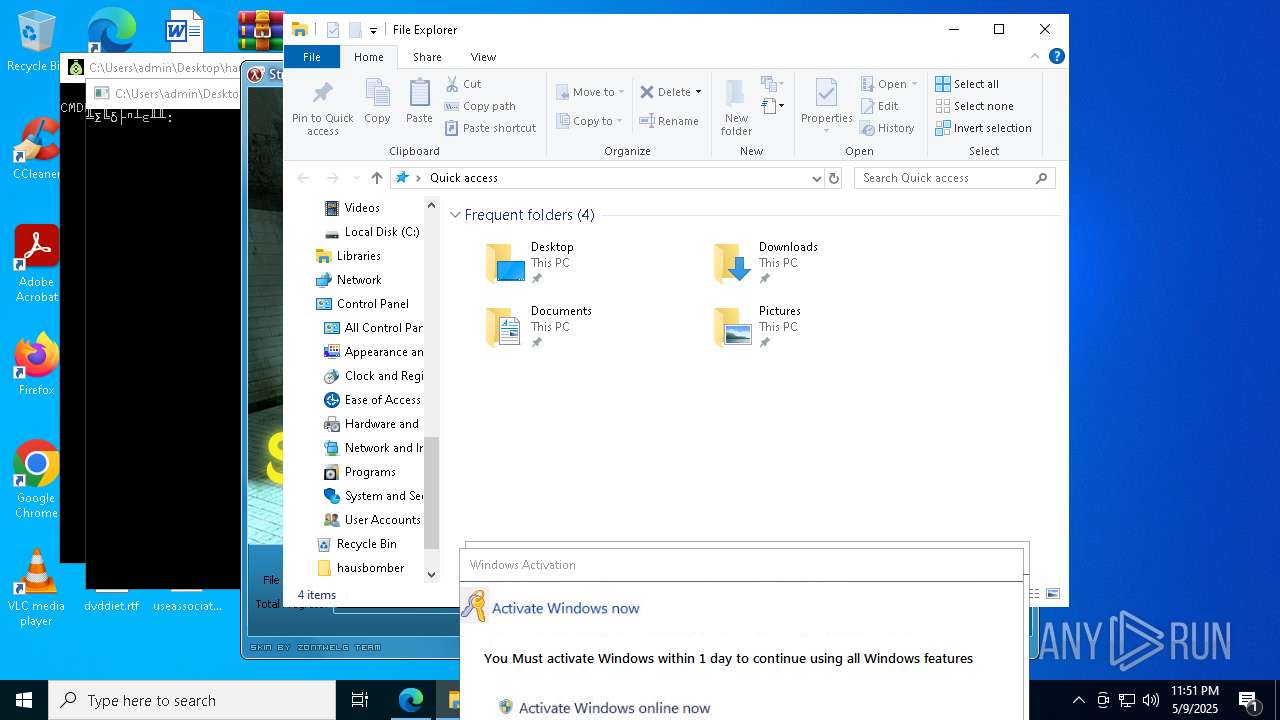Switch to the Share tab
Screen dimensions: 1280x720
tap(427, 57)
